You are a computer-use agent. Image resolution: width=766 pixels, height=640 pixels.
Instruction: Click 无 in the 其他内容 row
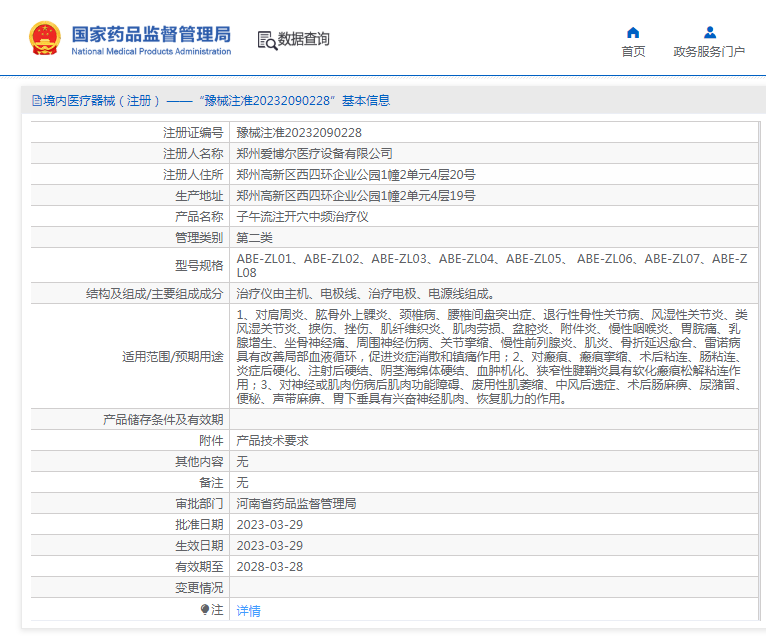[242, 462]
